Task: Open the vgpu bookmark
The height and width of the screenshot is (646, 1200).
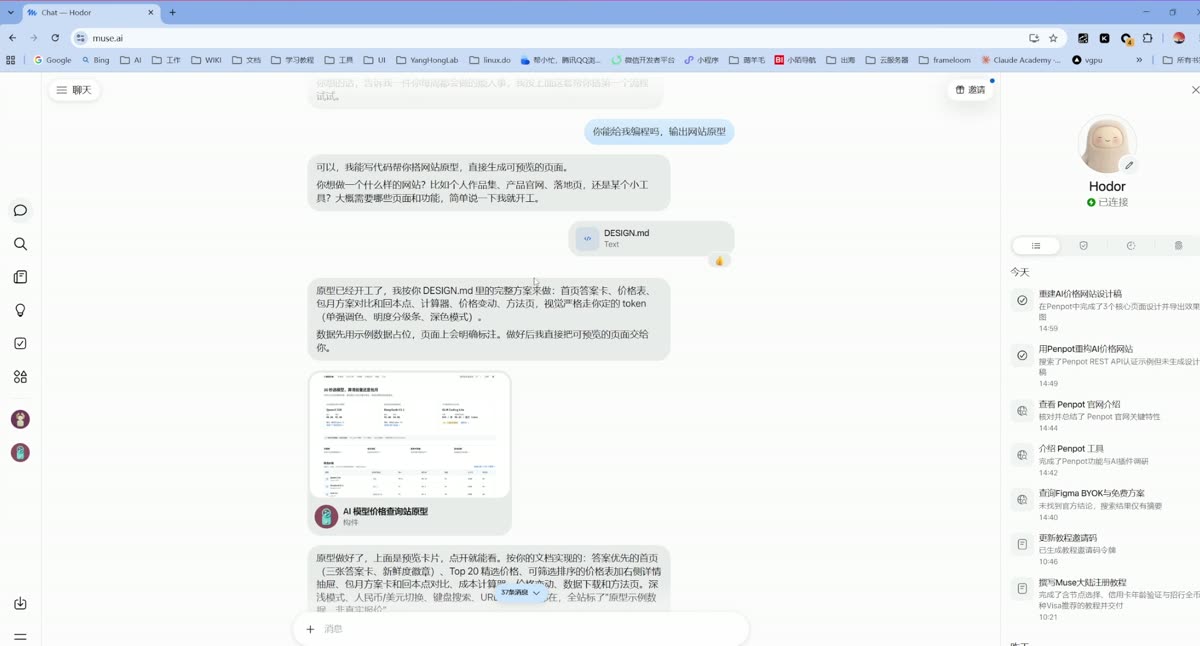Action: 1089,60
